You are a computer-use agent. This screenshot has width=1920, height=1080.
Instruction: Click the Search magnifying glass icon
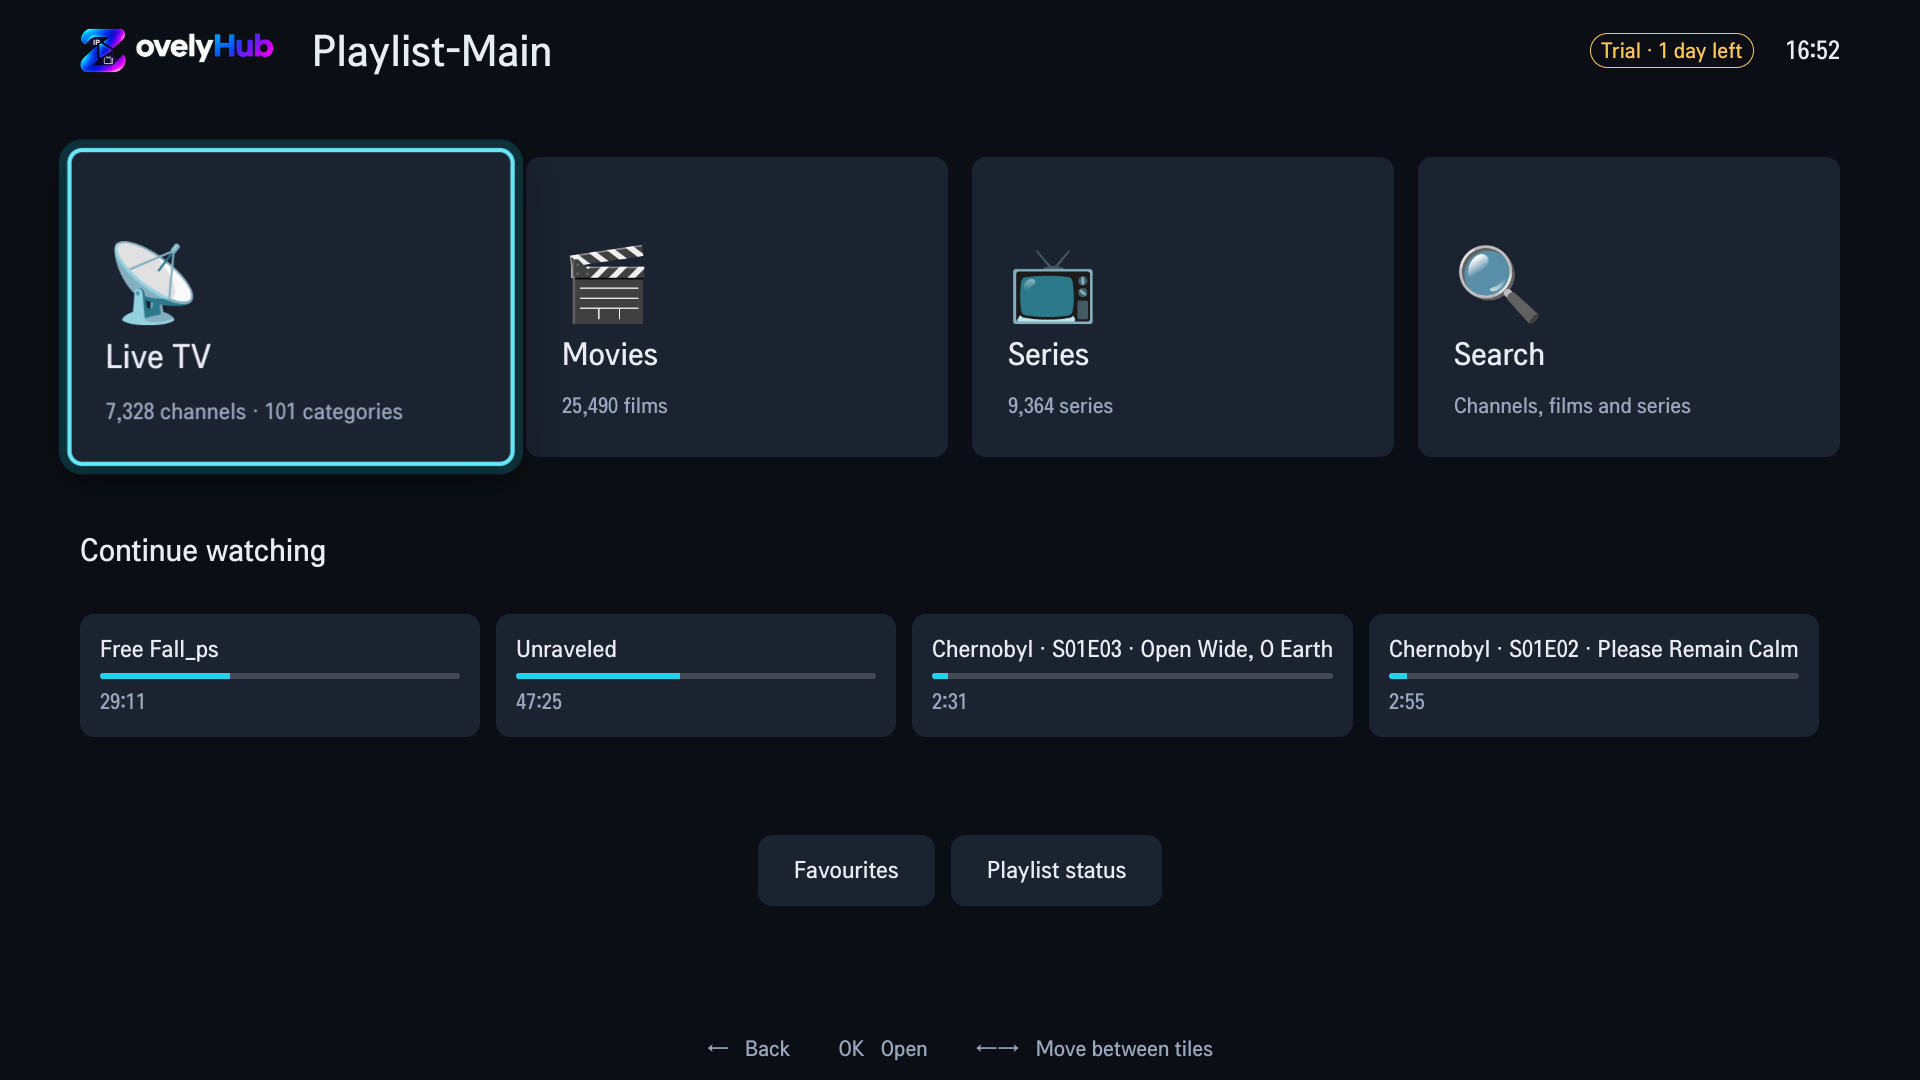(x=1498, y=284)
